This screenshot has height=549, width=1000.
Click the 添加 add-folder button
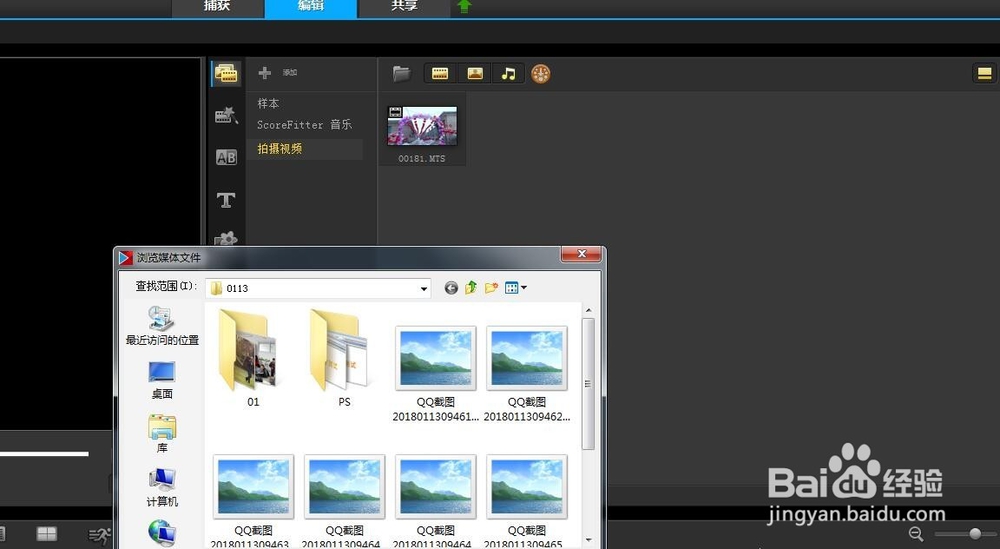point(277,73)
